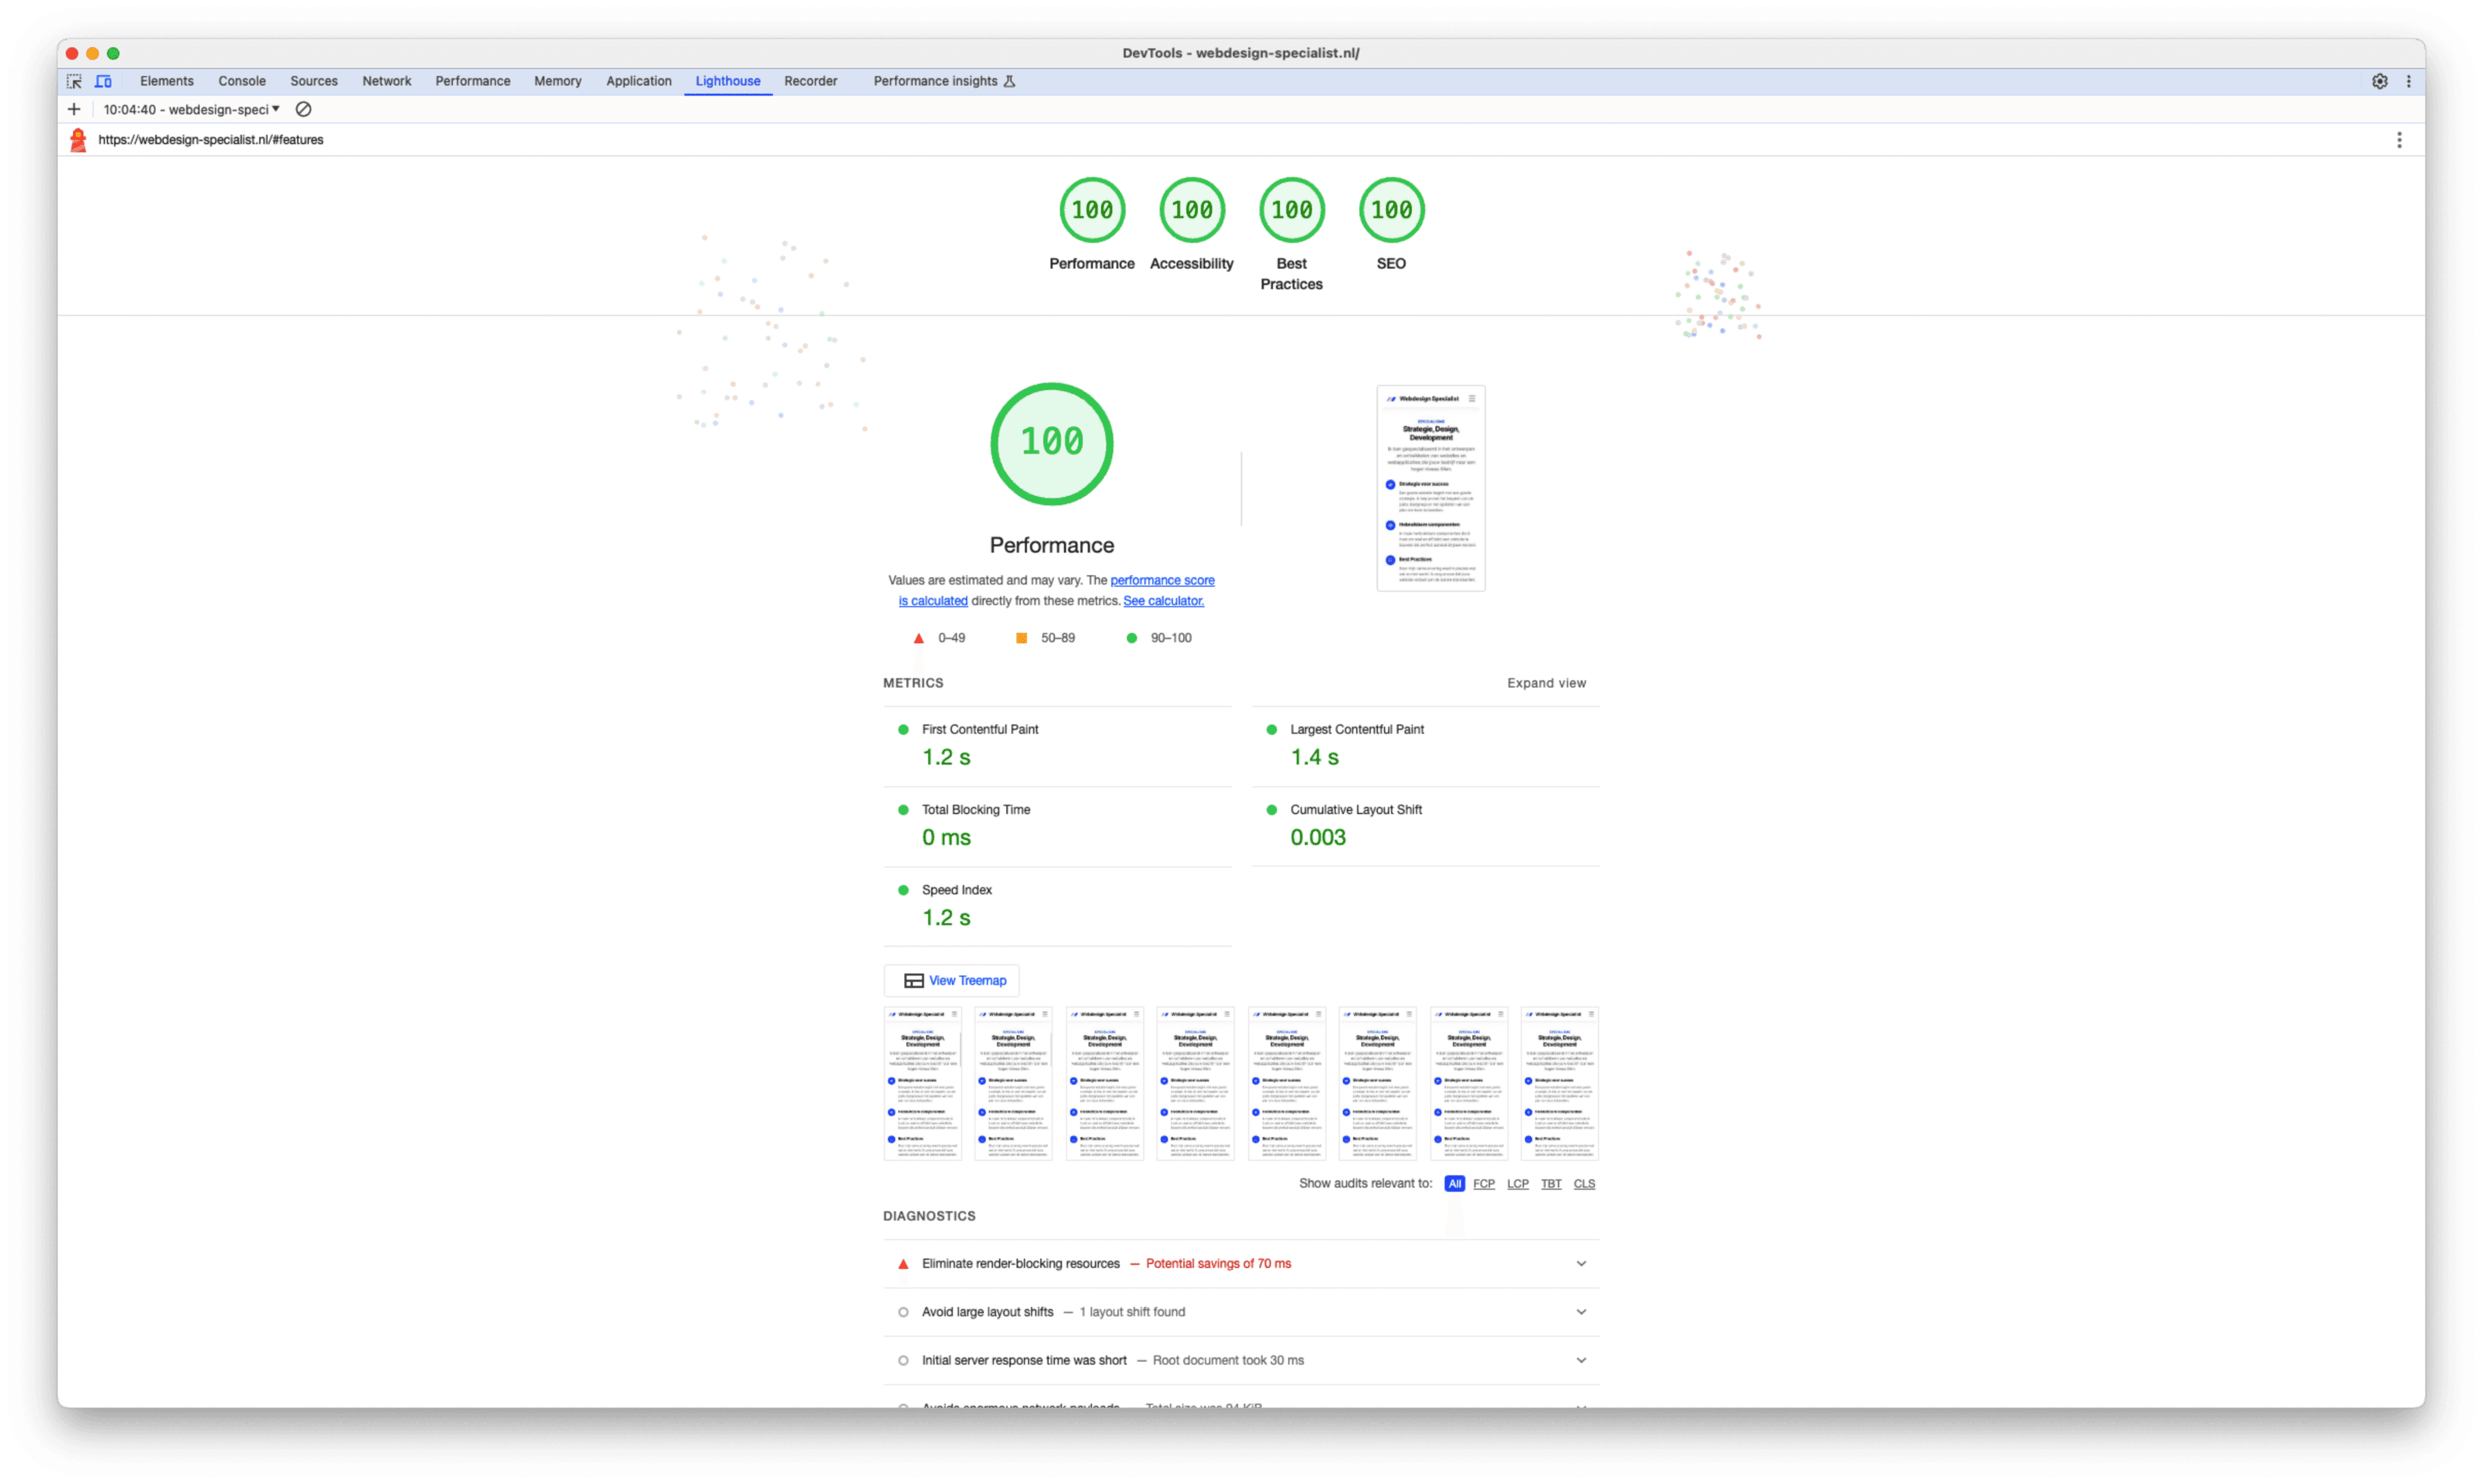Open the report timestamp dropdown
2483x1484 pixels.
point(277,109)
